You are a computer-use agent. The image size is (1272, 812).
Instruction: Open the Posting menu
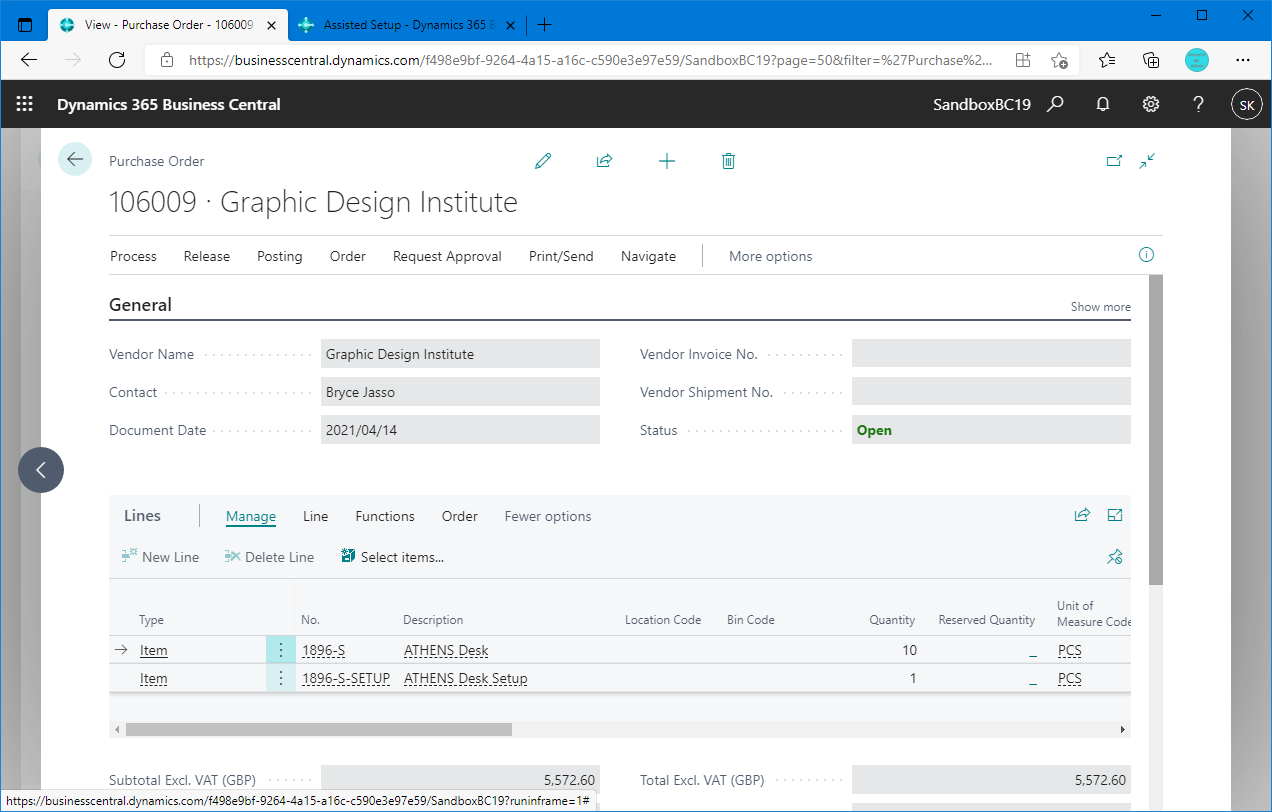coord(279,256)
